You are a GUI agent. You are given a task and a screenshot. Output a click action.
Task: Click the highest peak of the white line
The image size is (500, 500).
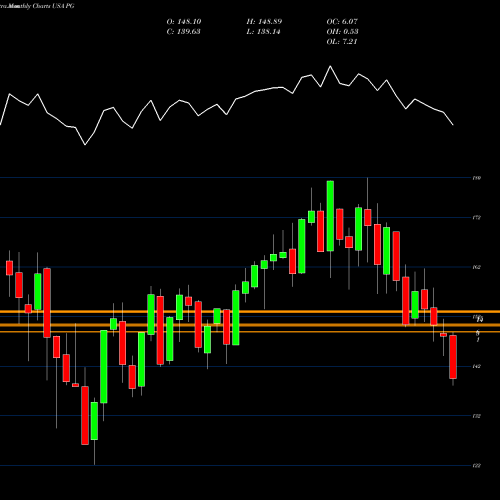(x=330, y=66)
